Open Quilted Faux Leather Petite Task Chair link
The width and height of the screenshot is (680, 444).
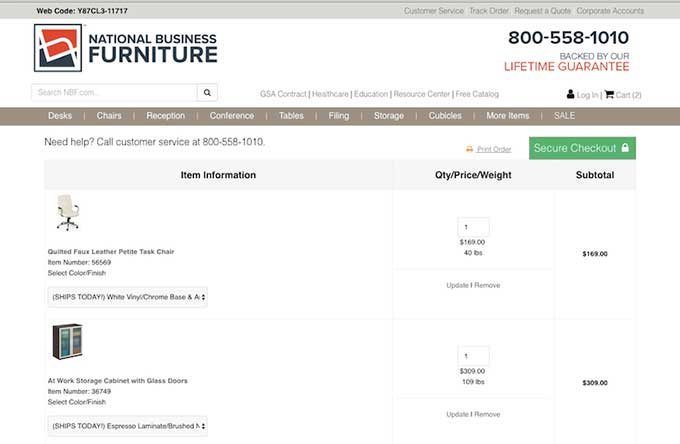pos(111,251)
